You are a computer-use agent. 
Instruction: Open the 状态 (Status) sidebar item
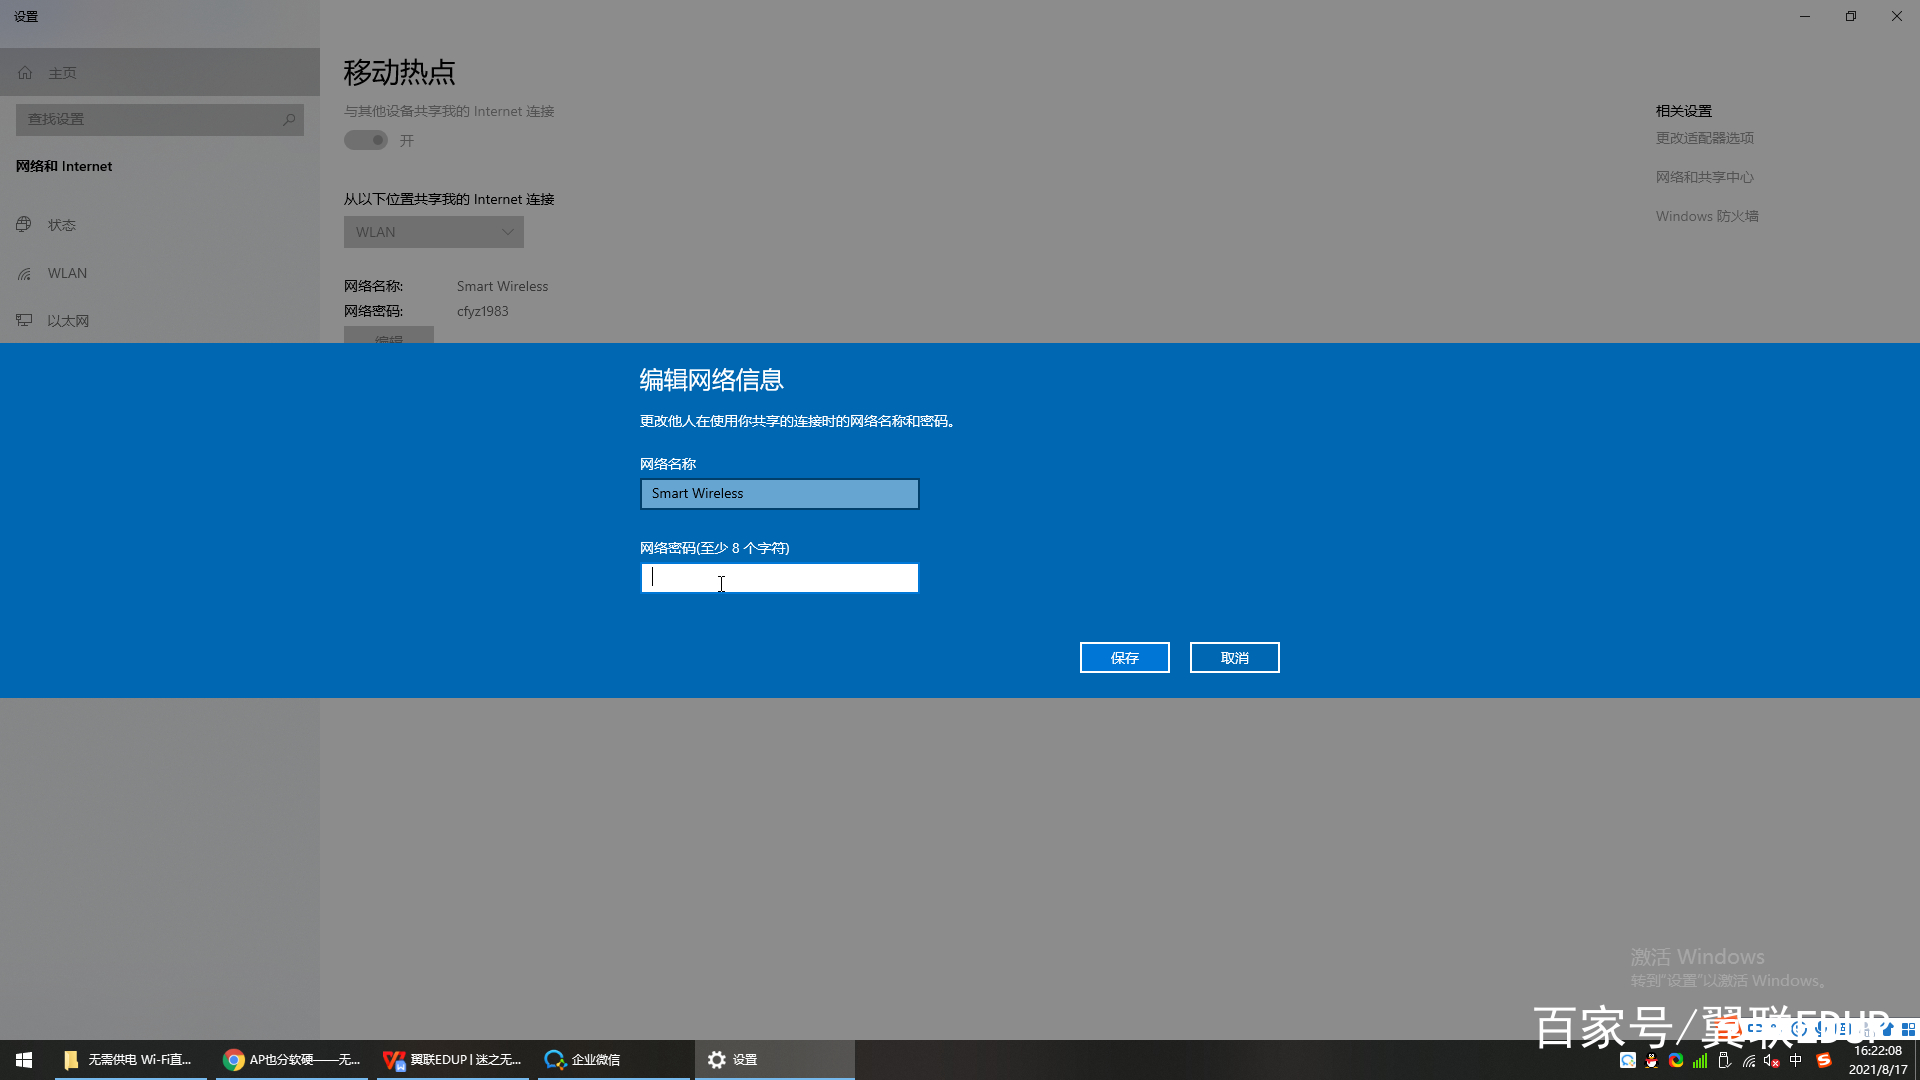[x=160, y=225]
